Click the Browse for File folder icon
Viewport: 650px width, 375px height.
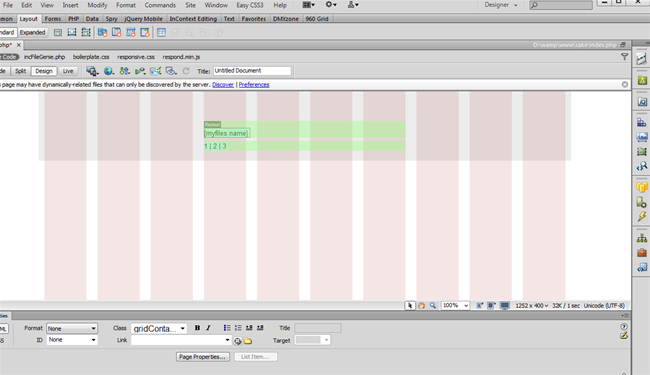pos(248,341)
